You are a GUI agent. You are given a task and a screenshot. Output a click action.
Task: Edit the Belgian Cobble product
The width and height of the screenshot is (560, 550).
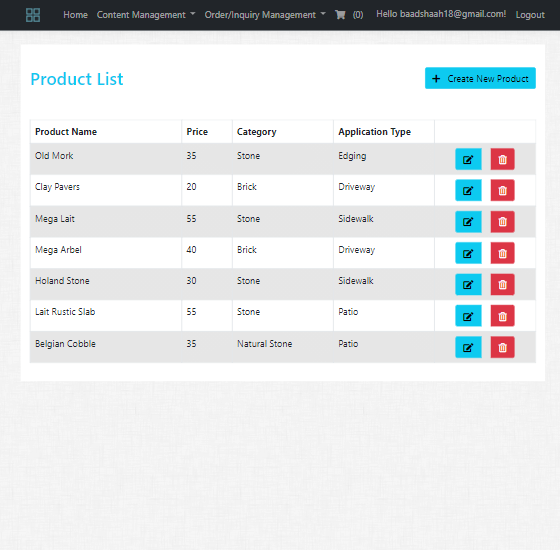tap(468, 347)
